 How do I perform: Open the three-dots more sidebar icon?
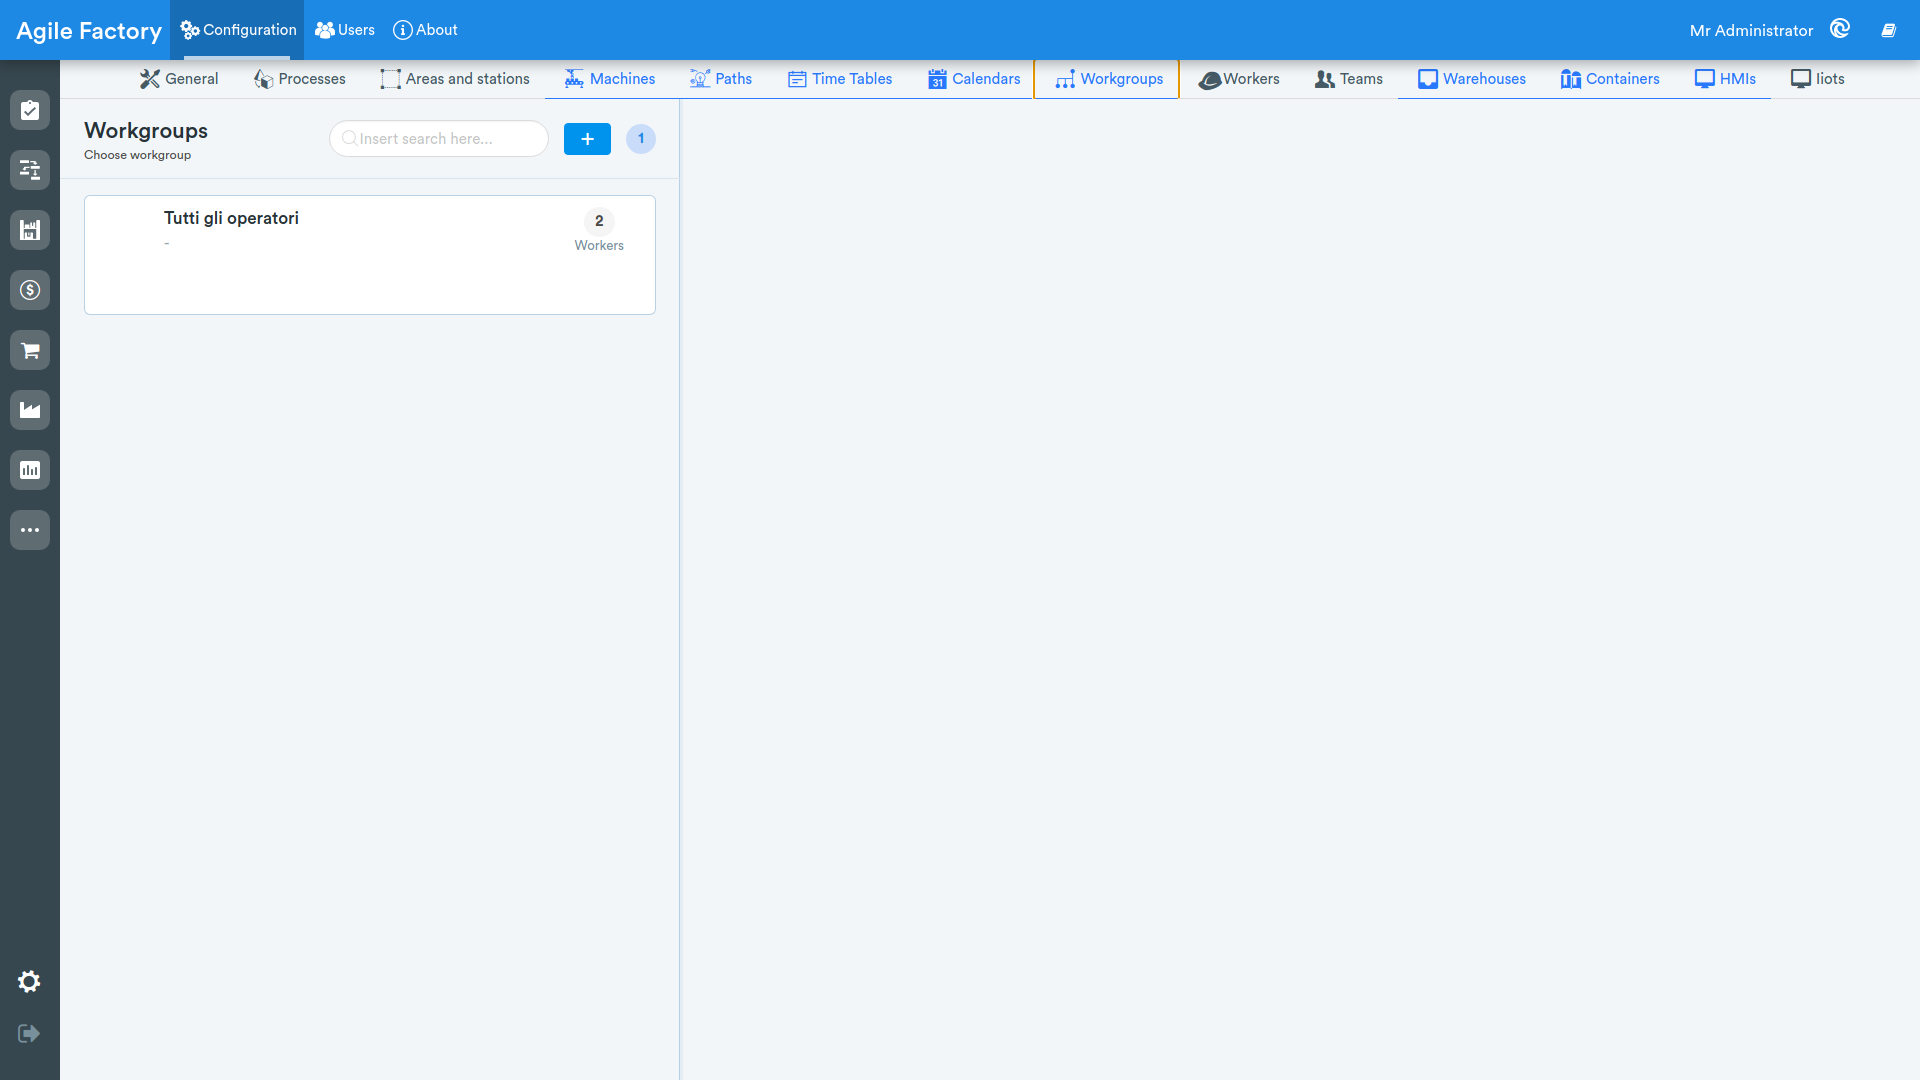tap(30, 530)
